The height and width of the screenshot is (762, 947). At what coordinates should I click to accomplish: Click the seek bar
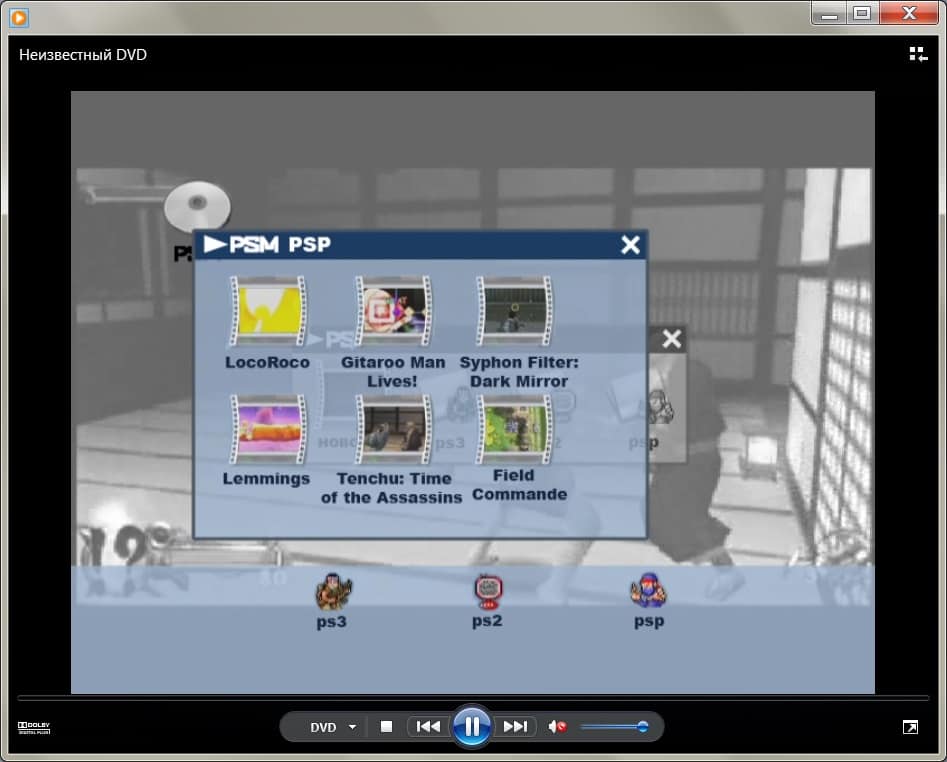473,698
